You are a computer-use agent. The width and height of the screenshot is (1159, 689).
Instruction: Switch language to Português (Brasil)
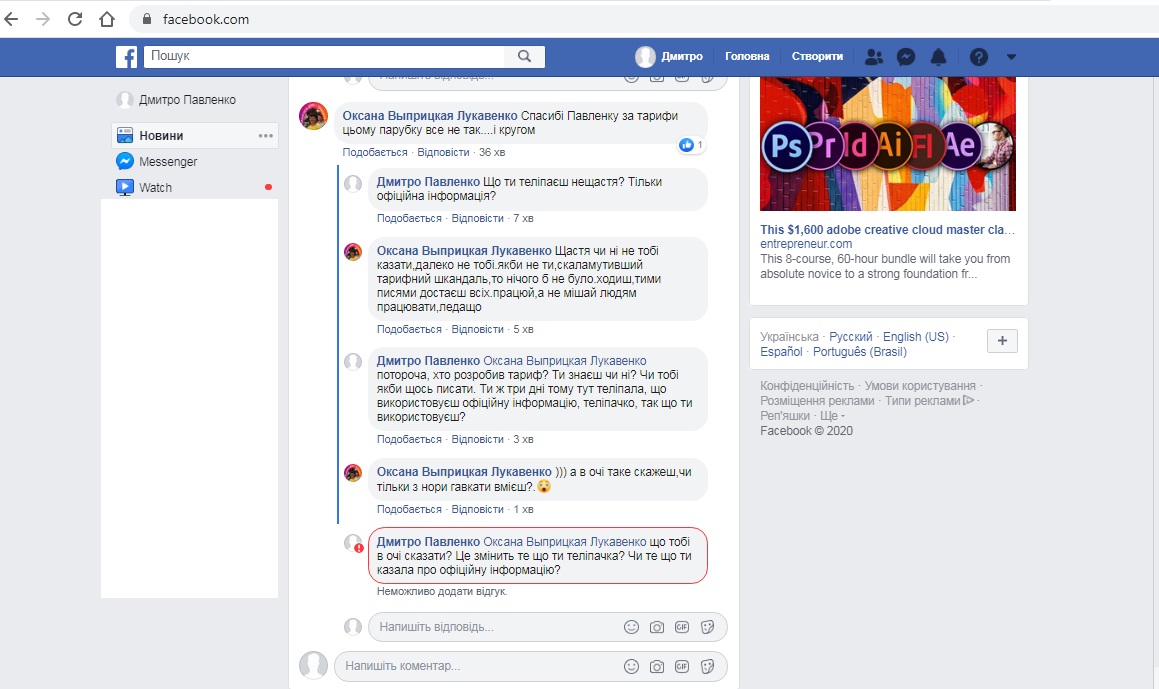(x=860, y=352)
